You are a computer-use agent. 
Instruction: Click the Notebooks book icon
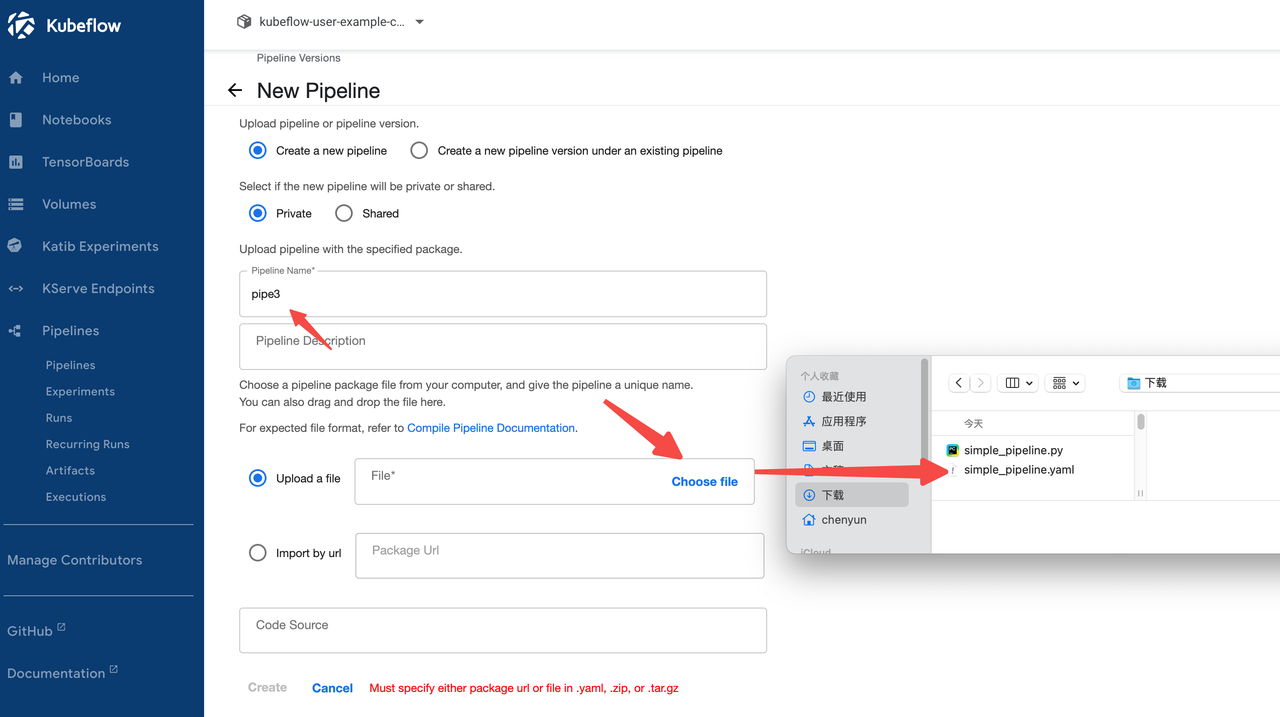click(x=15, y=120)
